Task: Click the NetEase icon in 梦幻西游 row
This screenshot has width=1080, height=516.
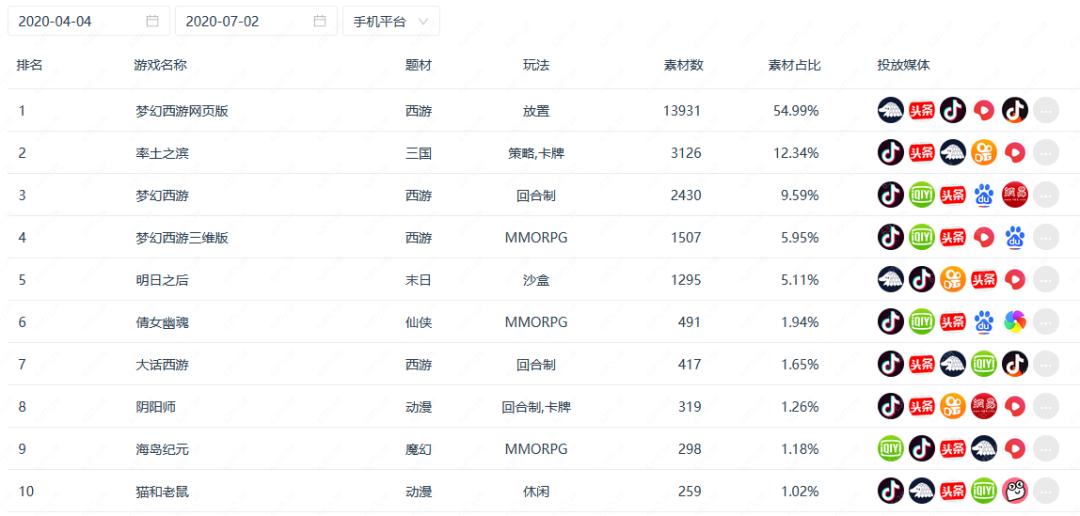Action: click(1015, 195)
